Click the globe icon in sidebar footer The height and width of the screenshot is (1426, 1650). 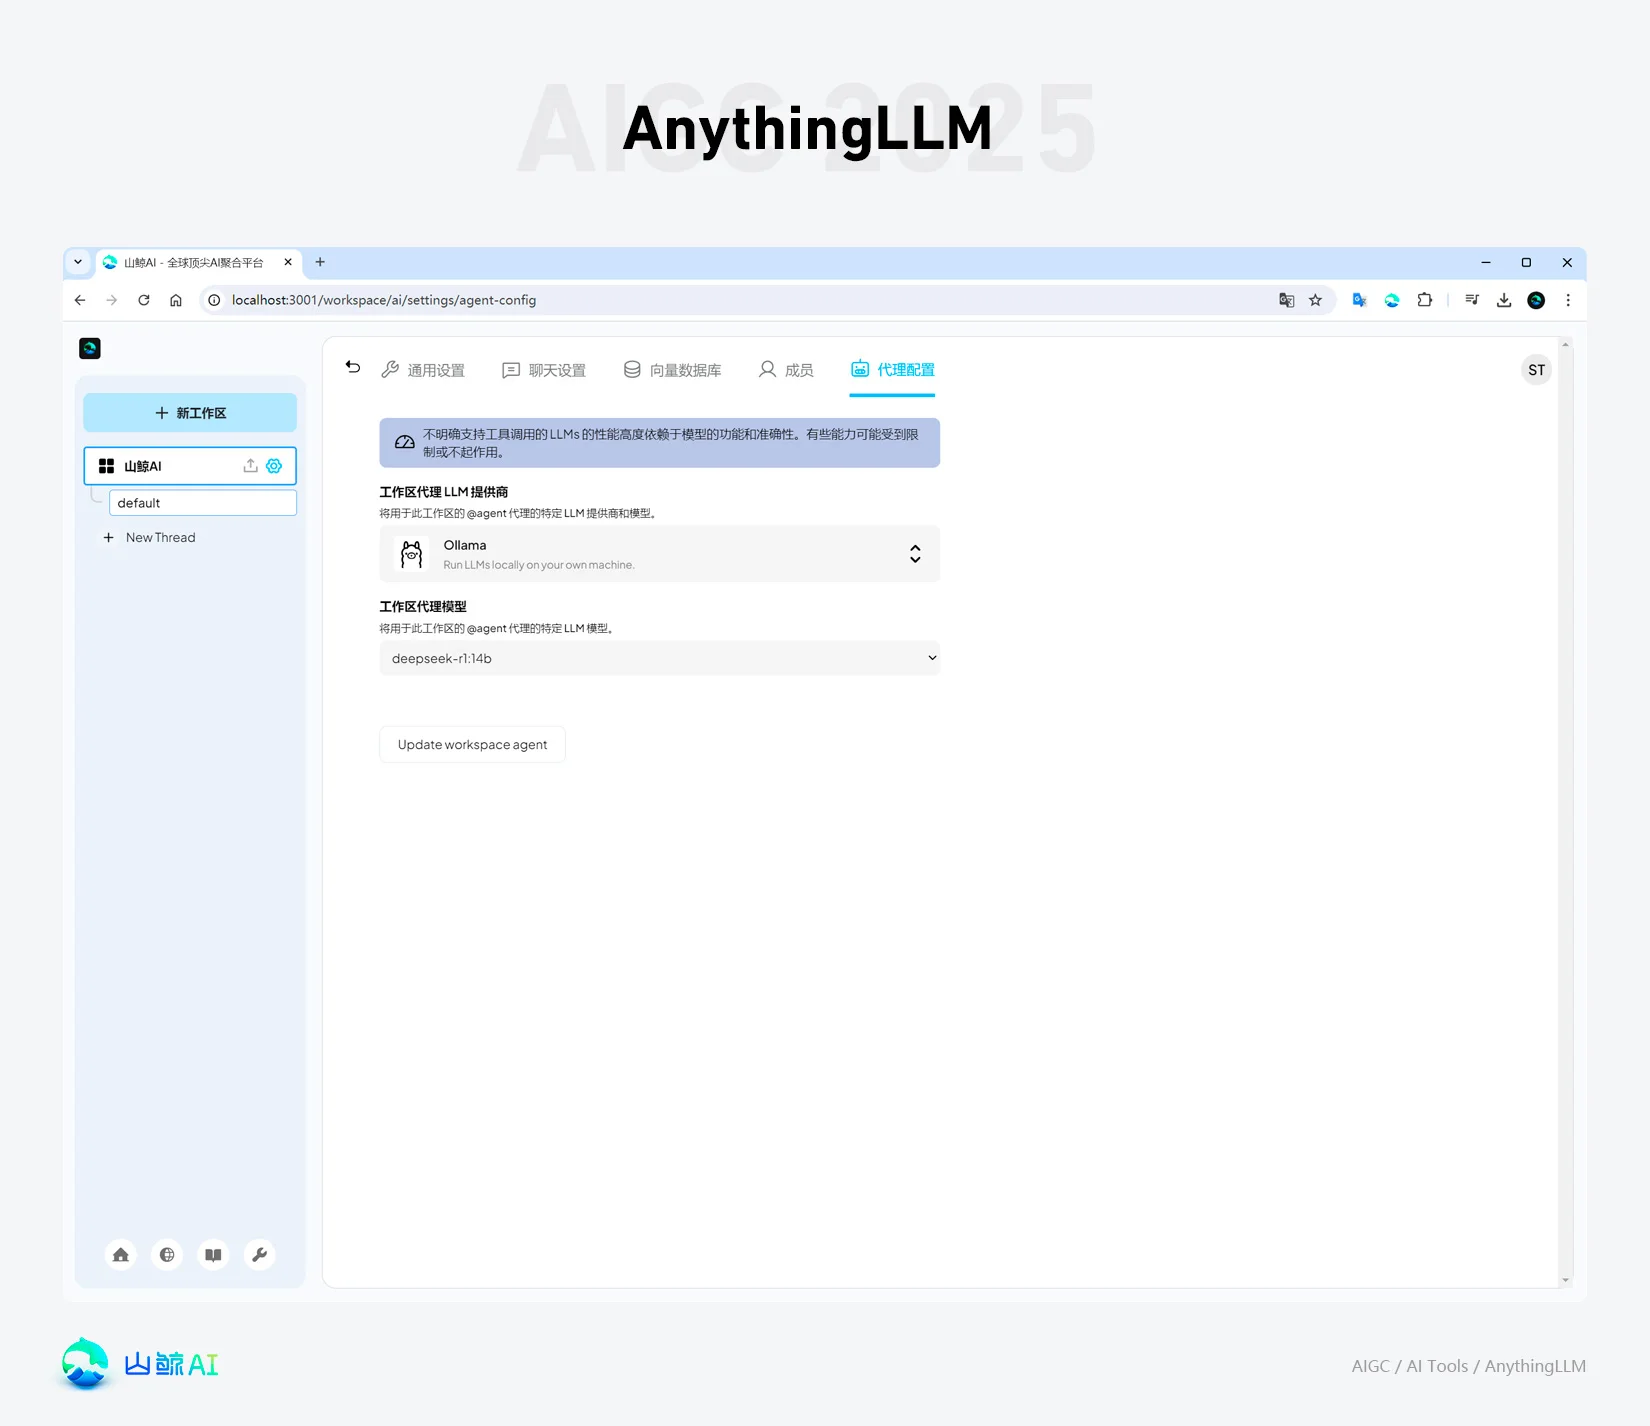tap(167, 1255)
